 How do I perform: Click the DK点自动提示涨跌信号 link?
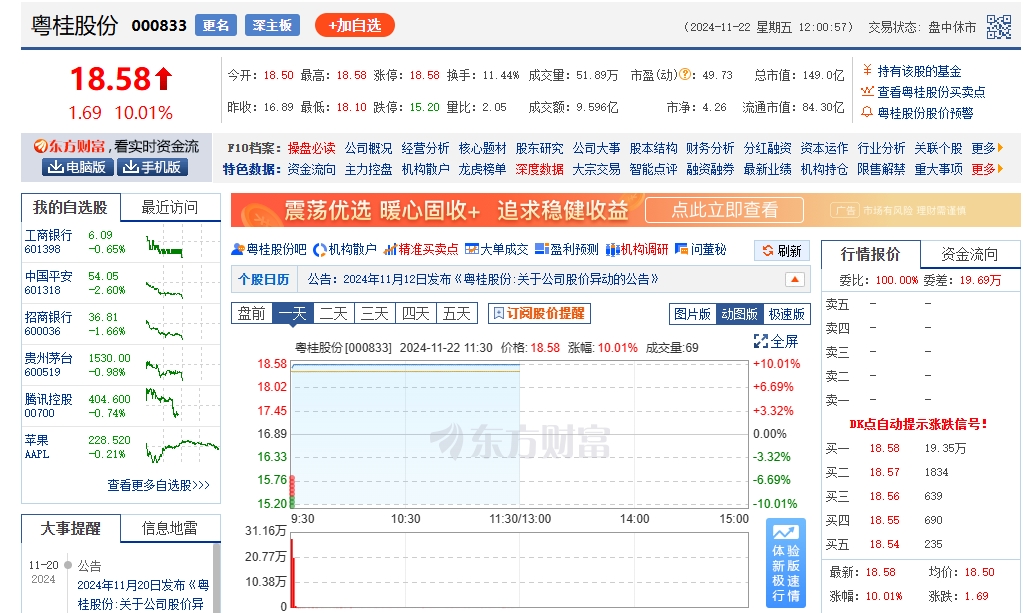(x=918, y=424)
